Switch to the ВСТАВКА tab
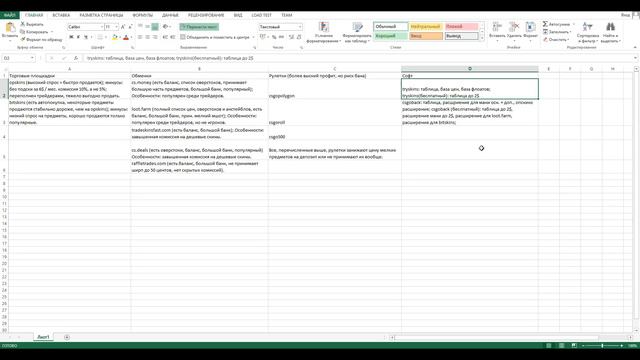 [61, 15]
